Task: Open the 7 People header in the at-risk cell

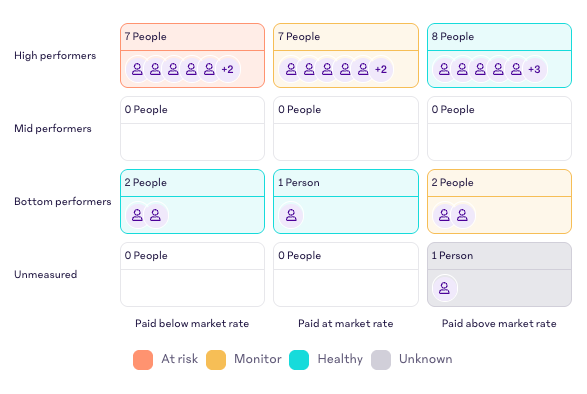Action: point(192,37)
